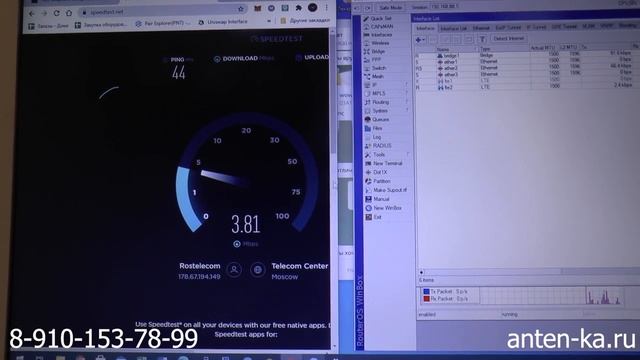Image resolution: width=640 pixels, height=360 pixels.
Task: Switch to EoIP Tunnel tab
Action: [508, 27]
